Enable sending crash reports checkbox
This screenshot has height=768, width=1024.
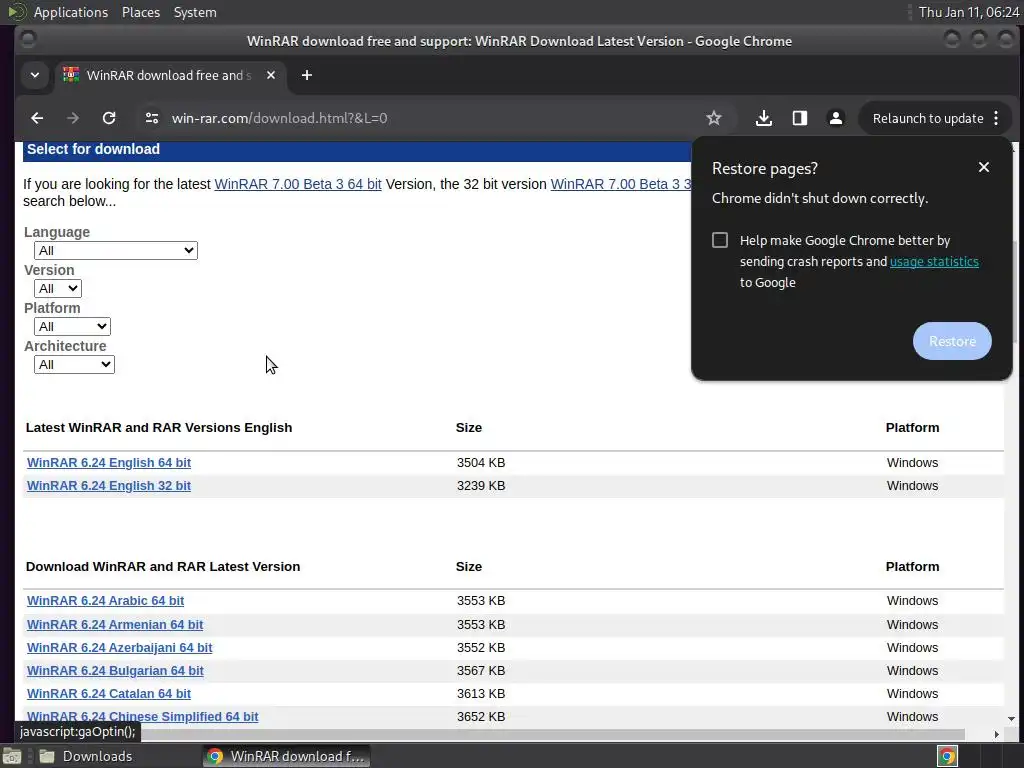point(720,240)
